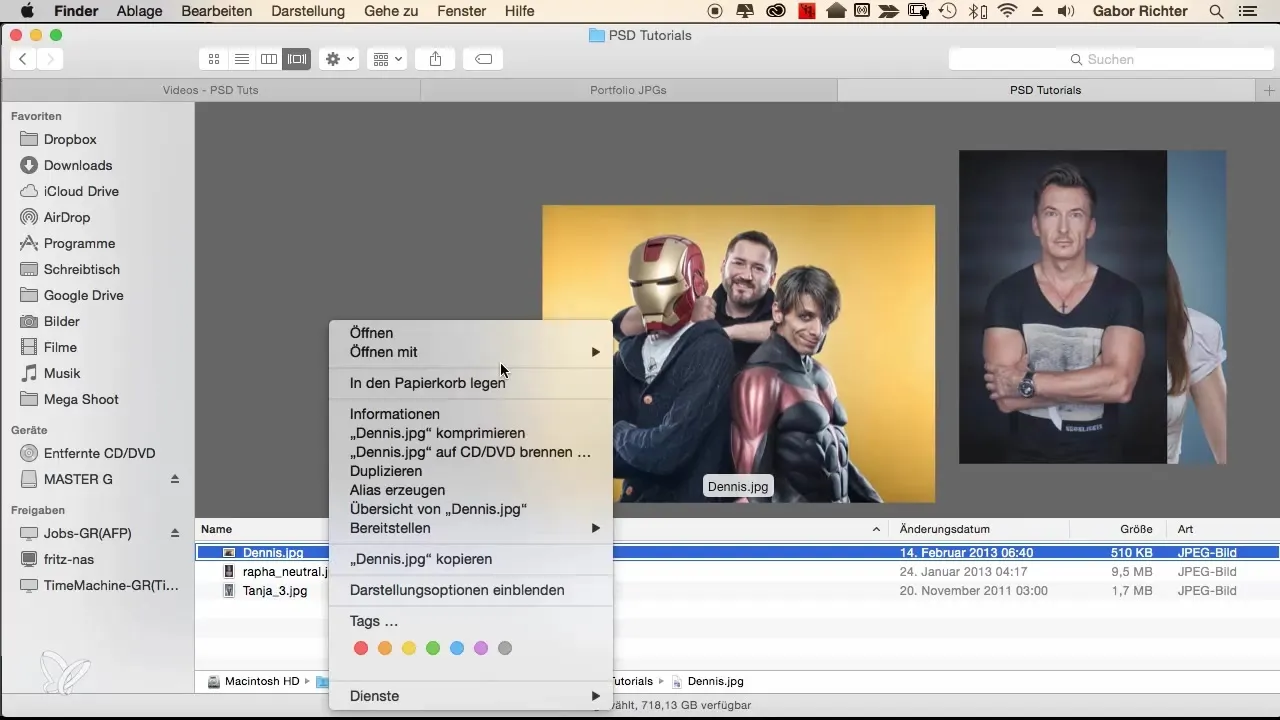Expand the Öffnen mit submenu
This screenshot has height=720, width=1280.
(x=470, y=352)
